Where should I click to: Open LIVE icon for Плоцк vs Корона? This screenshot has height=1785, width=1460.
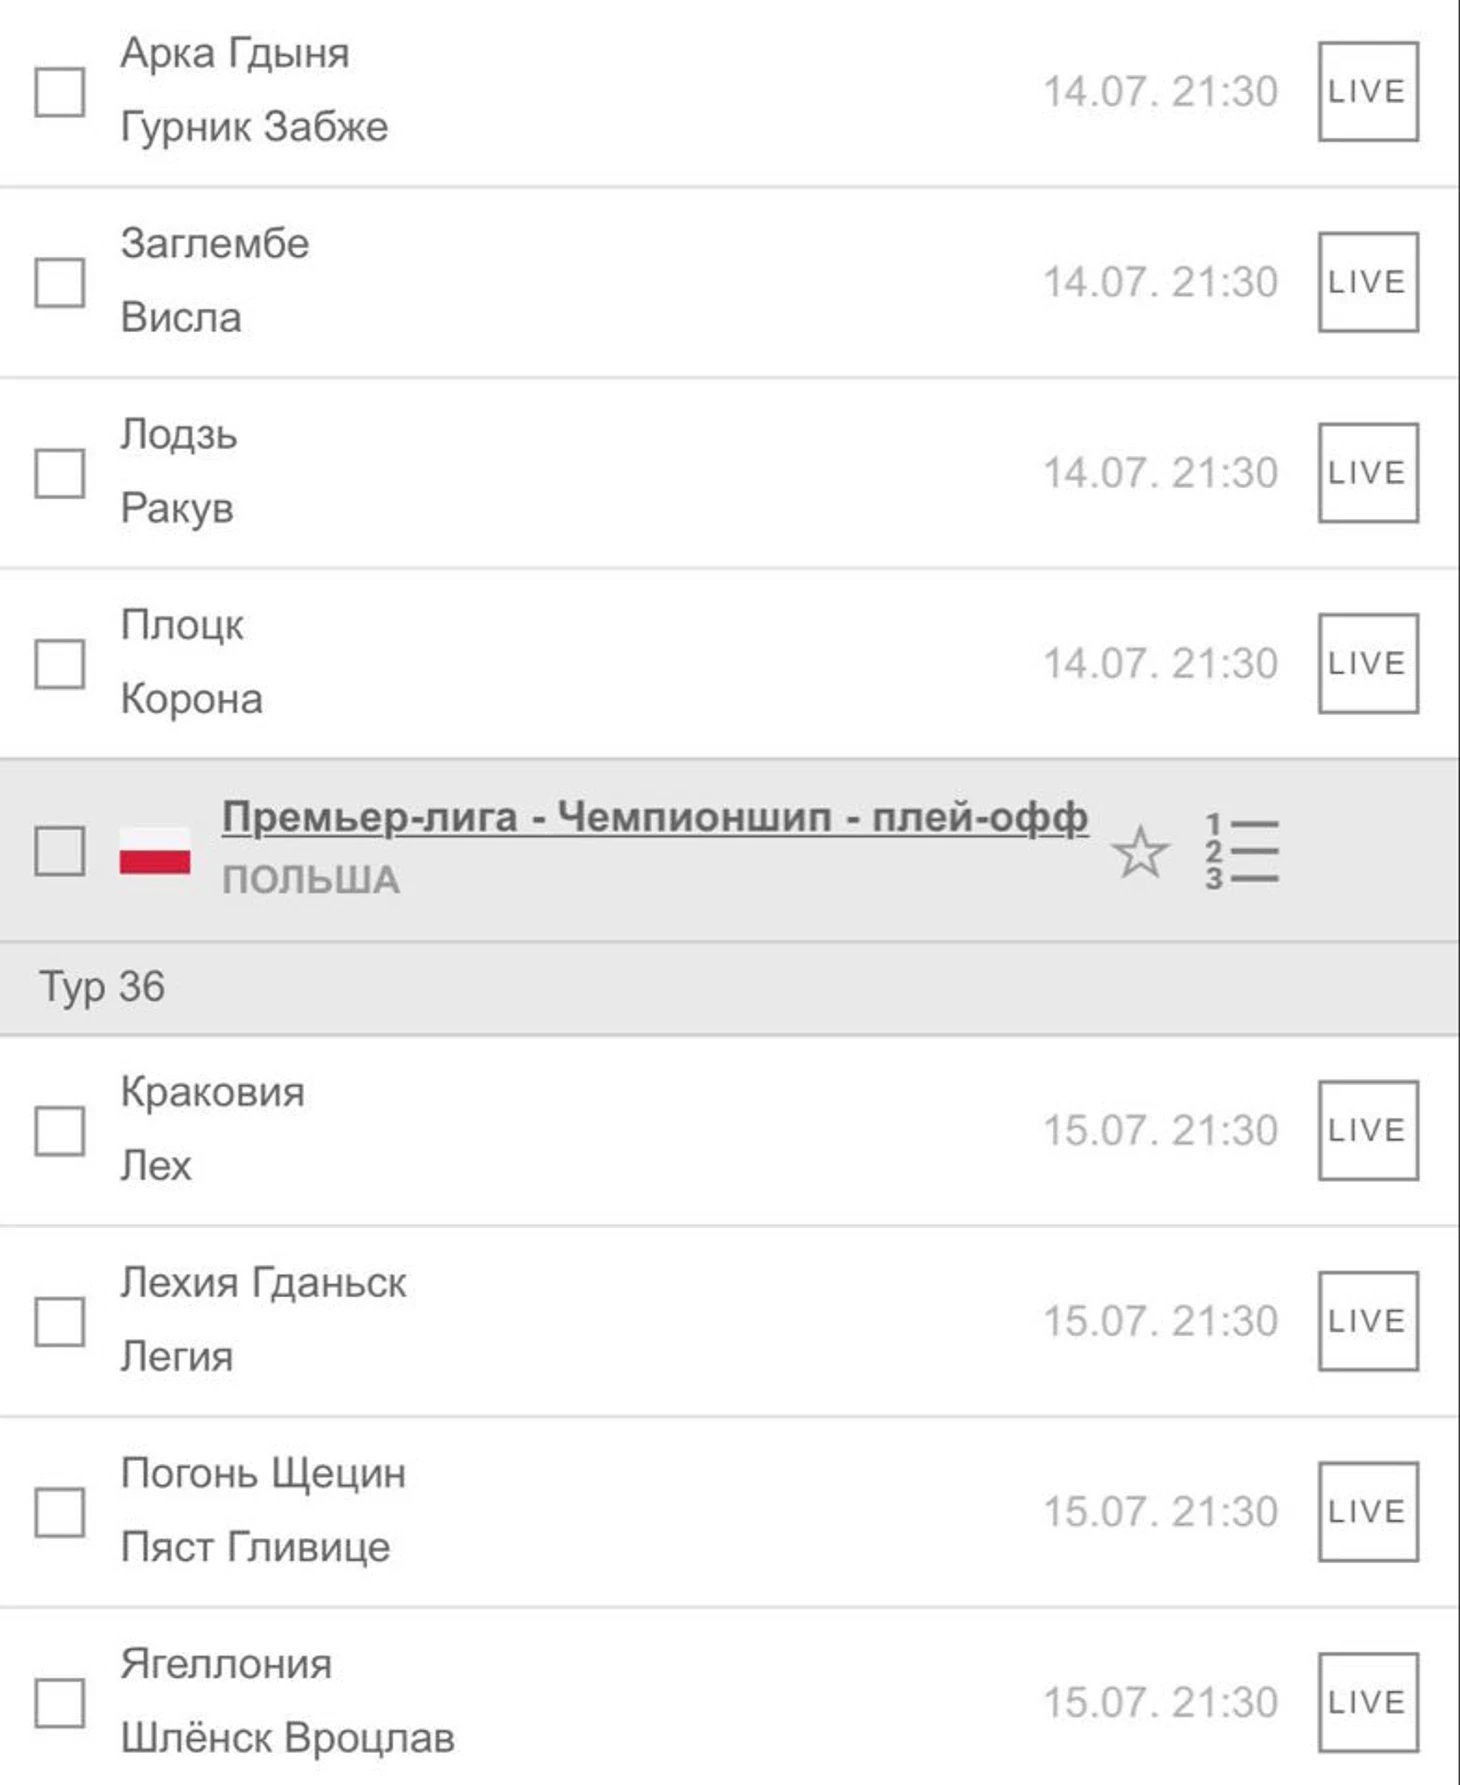pos(1368,663)
